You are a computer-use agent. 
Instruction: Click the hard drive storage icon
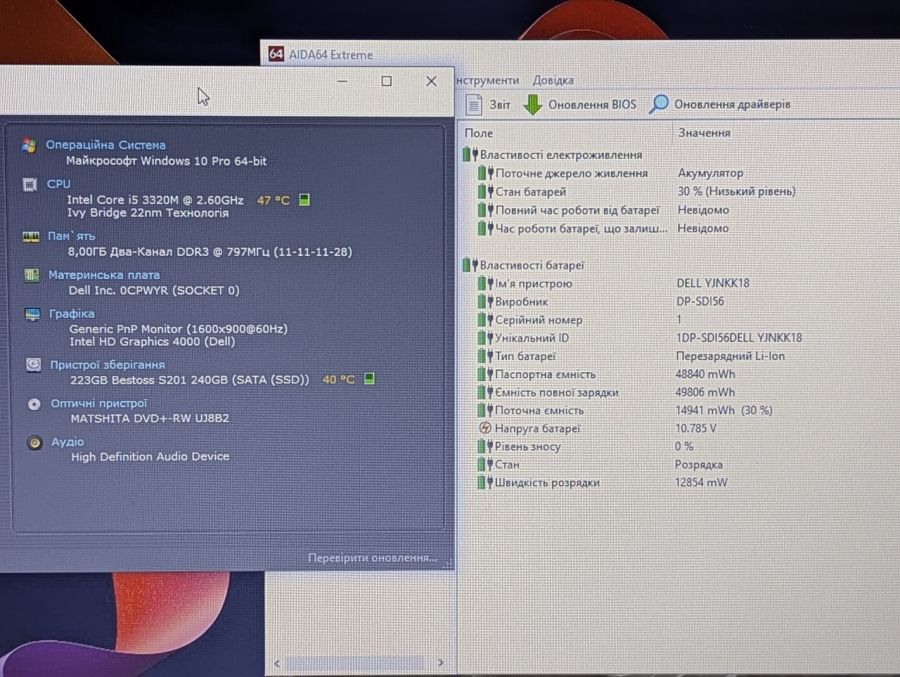[33, 365]
